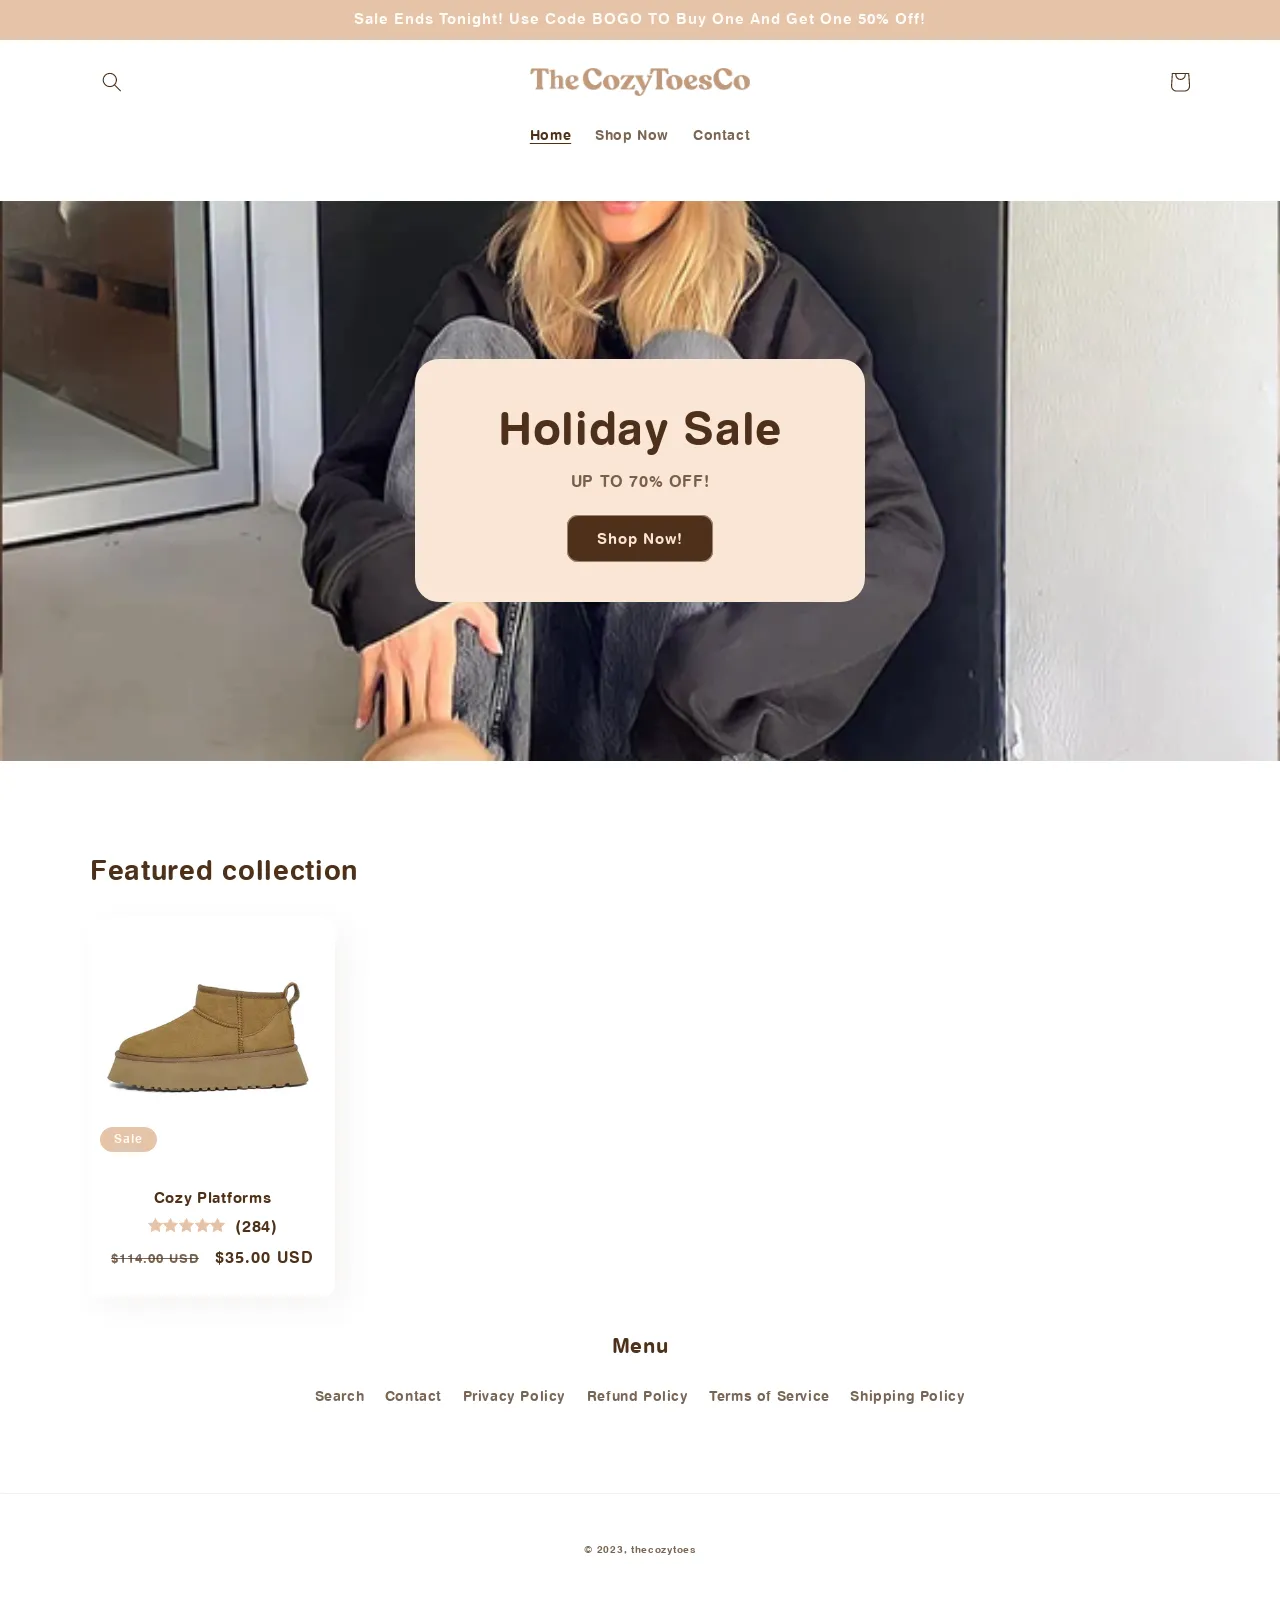The width and height of the screenshot is (1280, 1607).
Task: Click the star rating icons
Action: pos(187,1226)
